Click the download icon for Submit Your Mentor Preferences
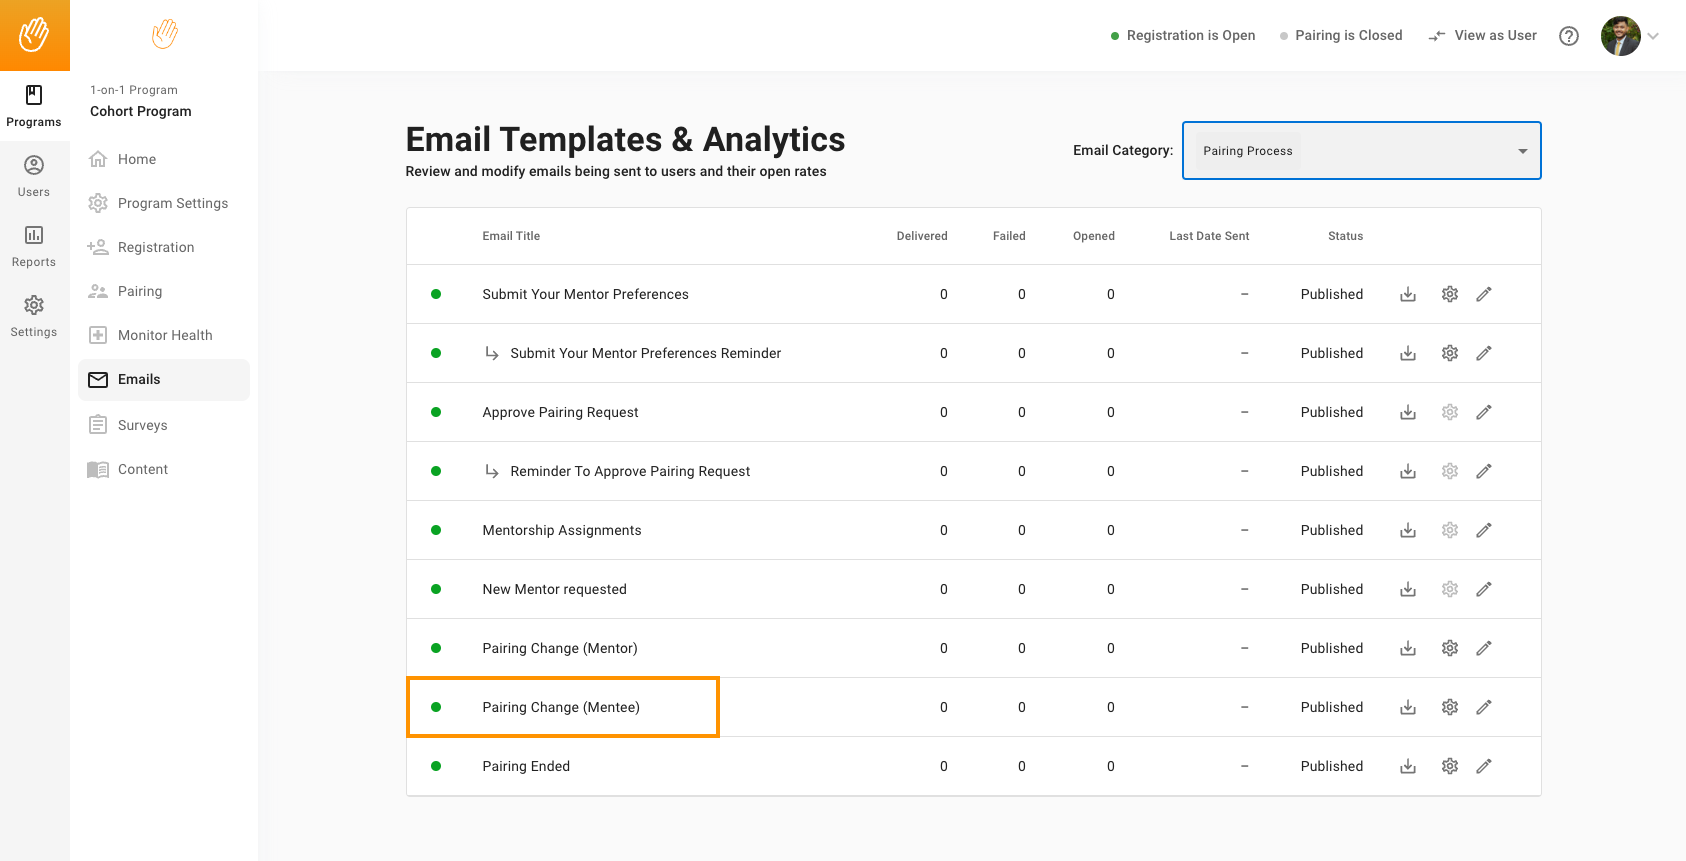The height and width of the screenshot is (861, 1686). pyautogui.click(x=1407, y=294)
